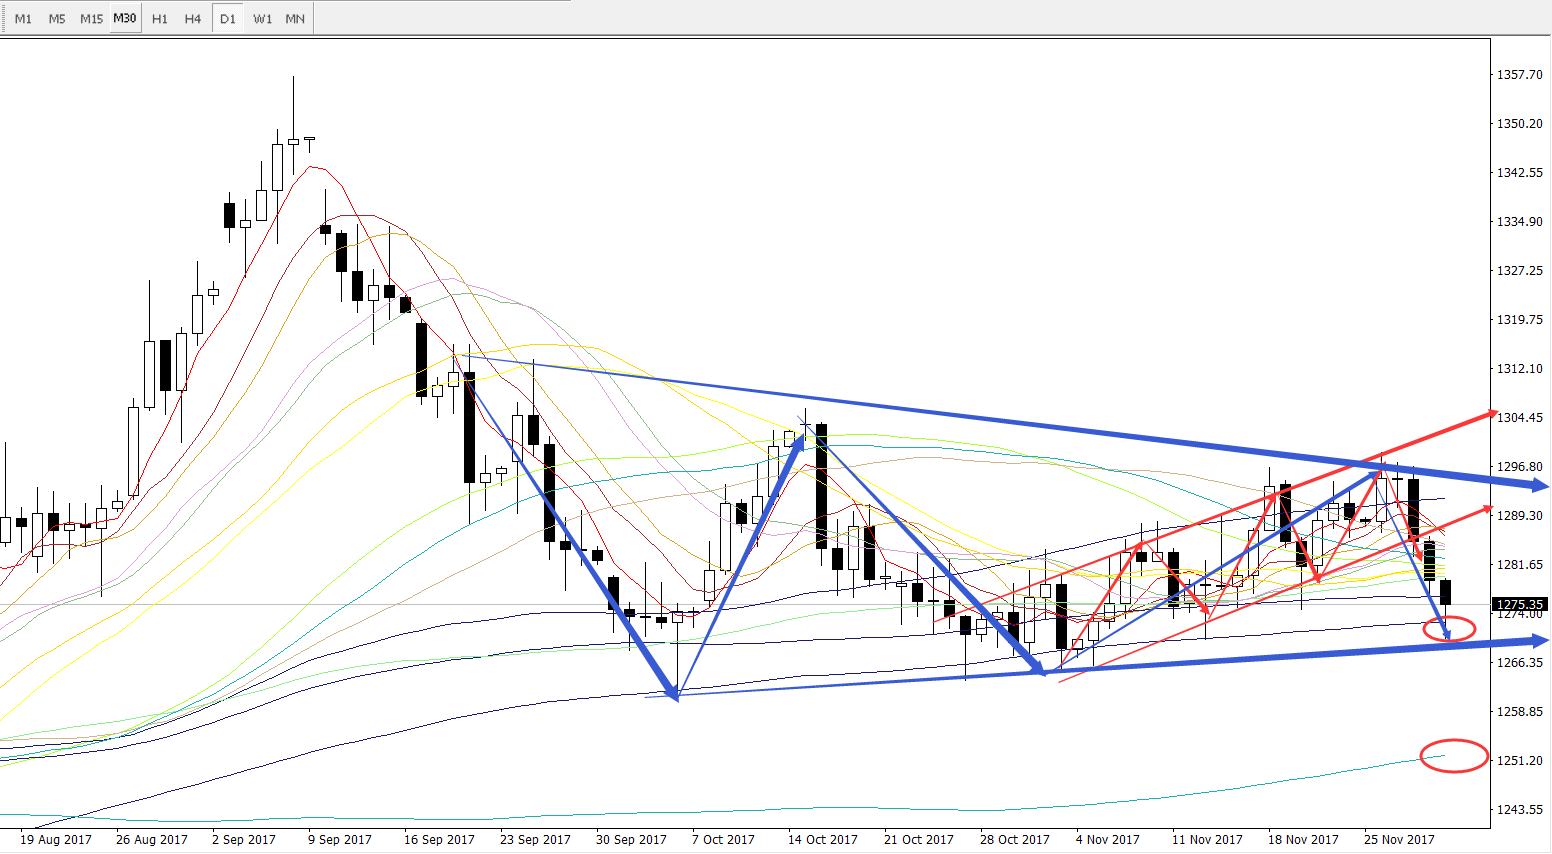The image size is (1552, 854).
Task: Click the 1304.45 price axis label
Action: pos(1519,418)
